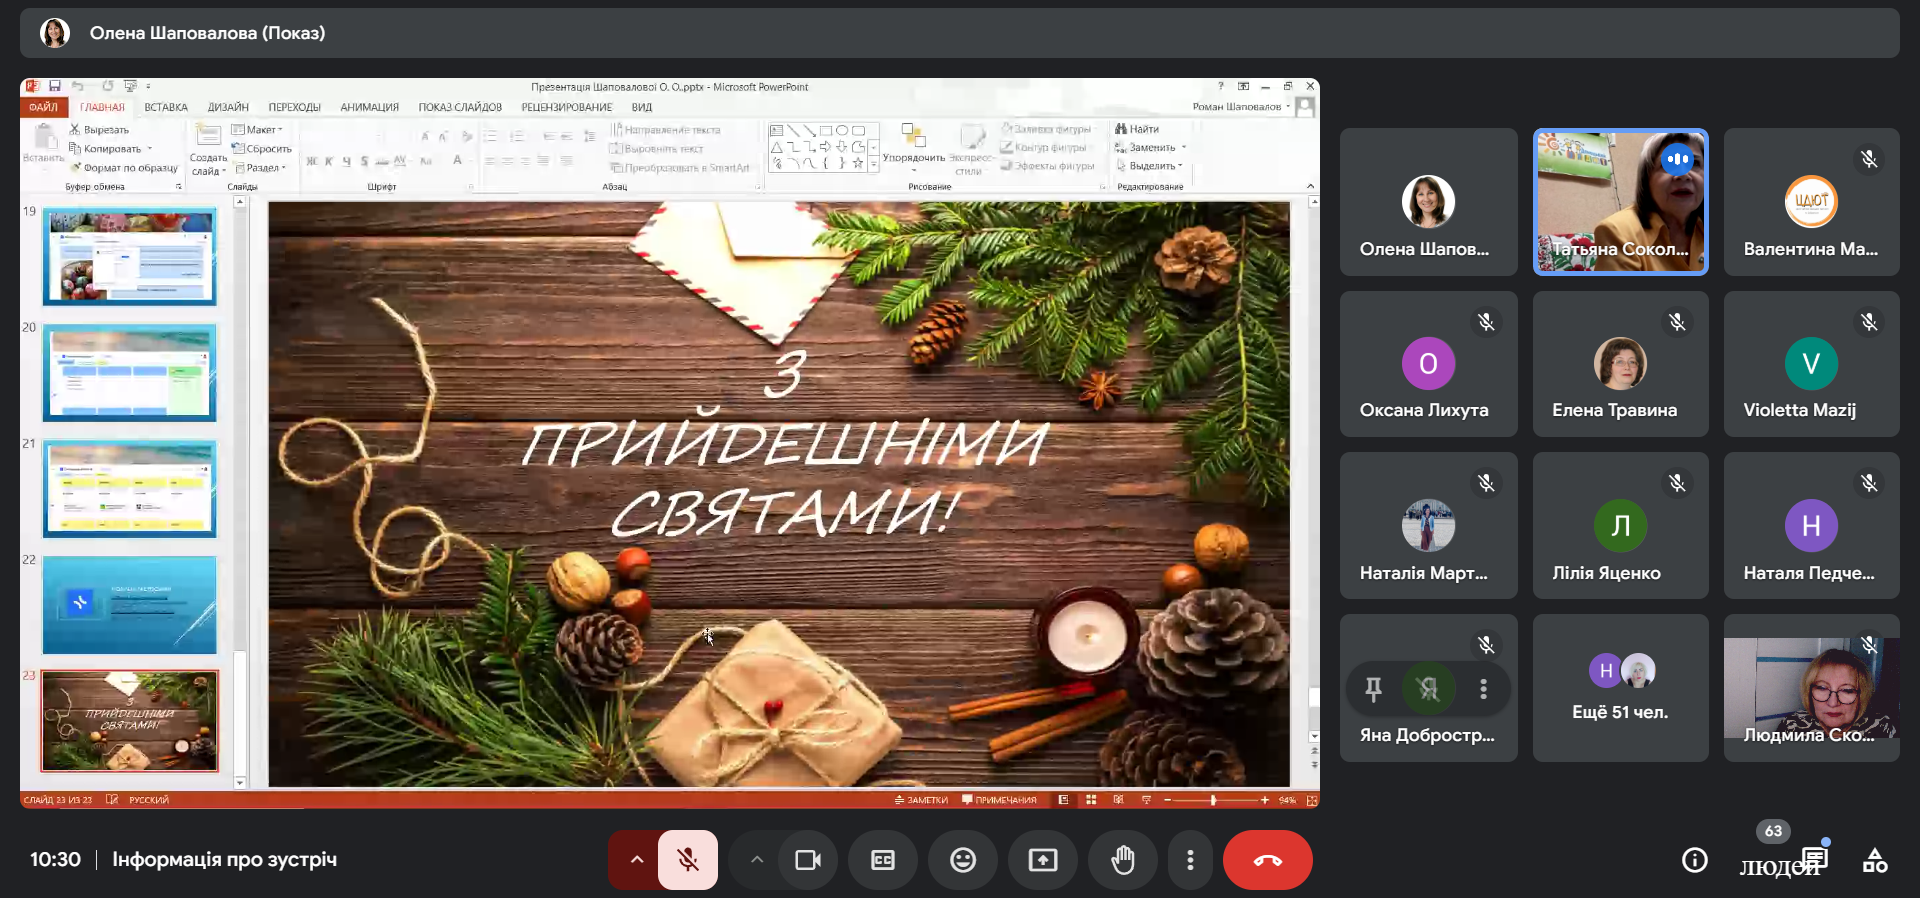Raise hand in the meeting
Viewport: 1920px width, 898px height.
pyautogui.click(x=1123, y=860)
